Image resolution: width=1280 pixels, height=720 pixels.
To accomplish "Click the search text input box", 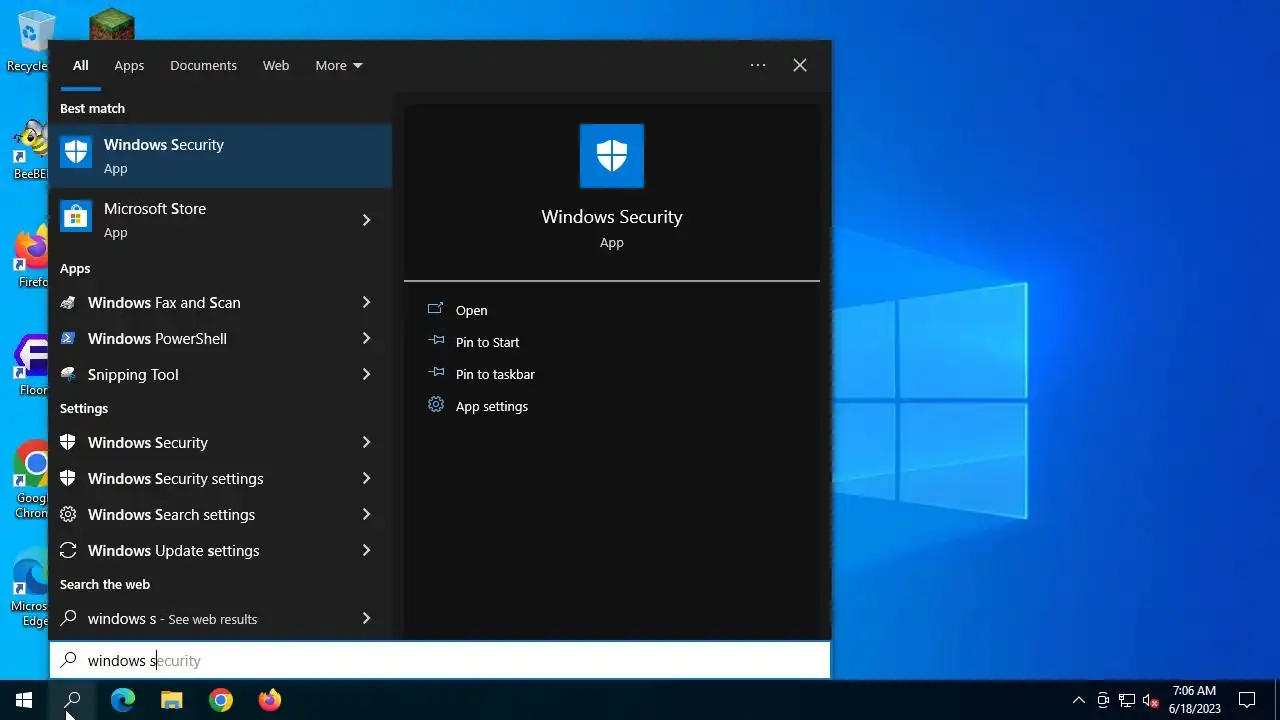I will coord(440,660).
